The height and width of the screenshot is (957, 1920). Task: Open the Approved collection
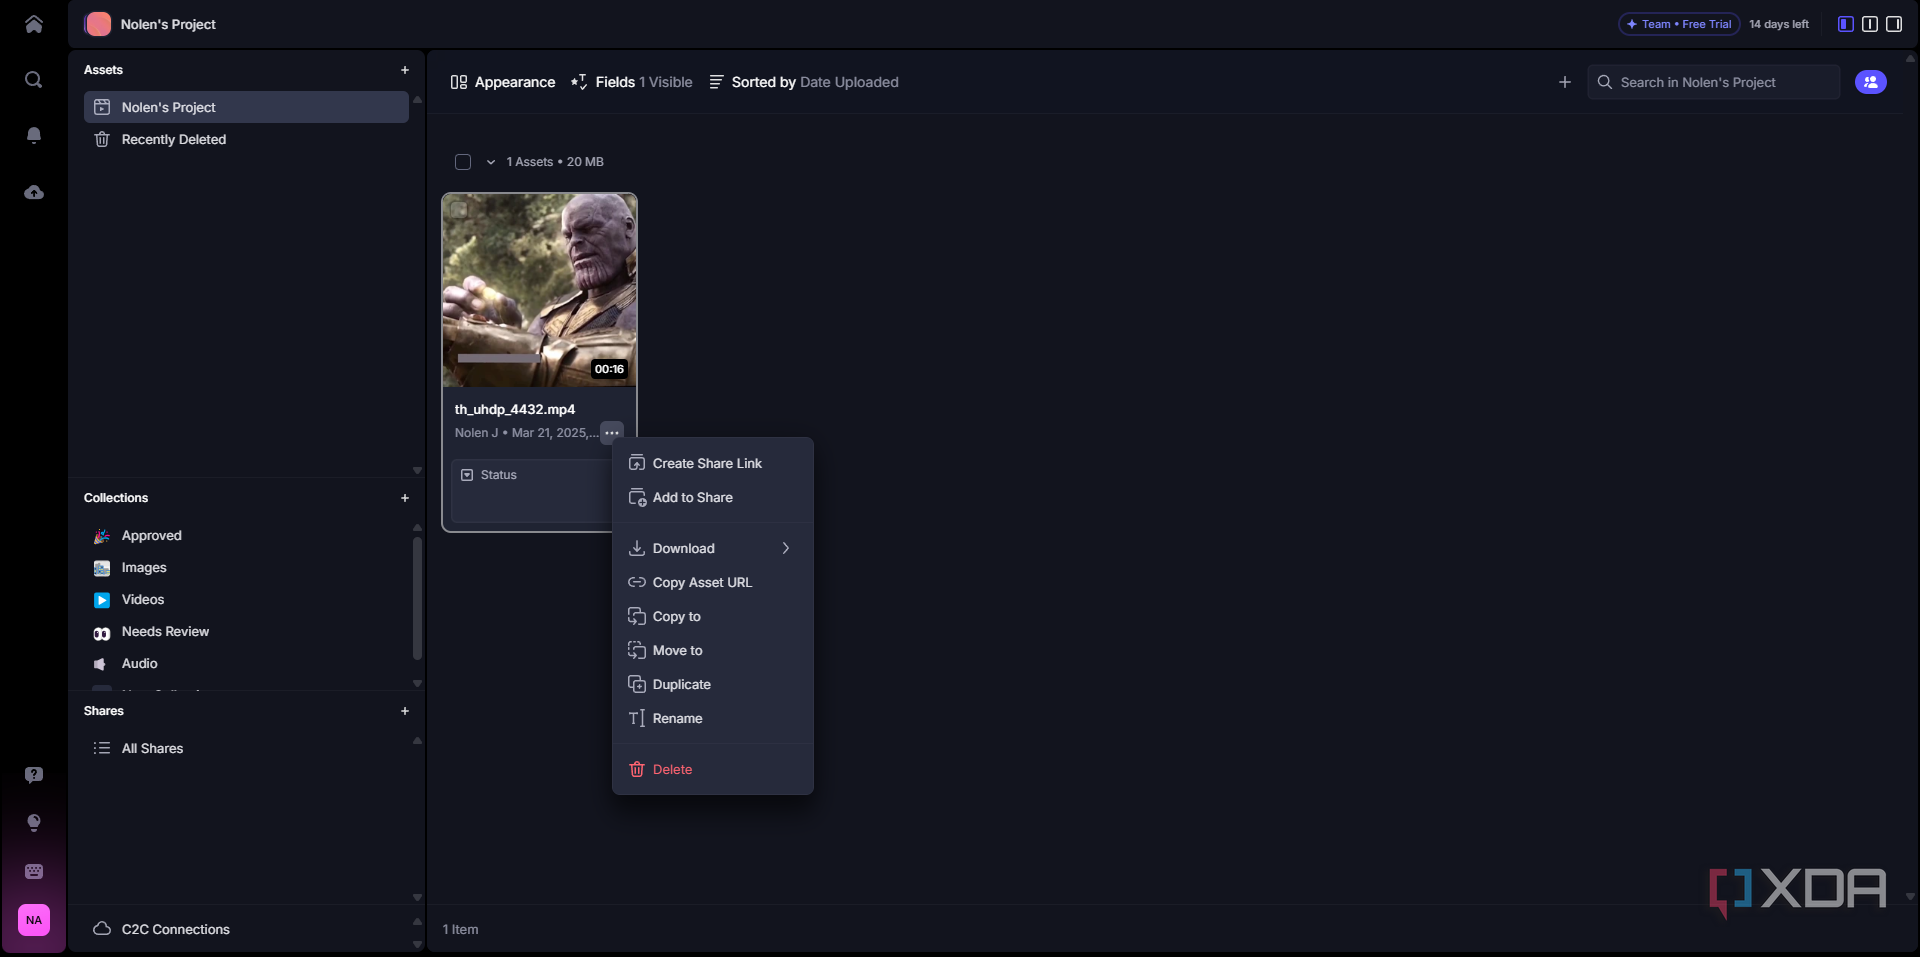point(246,536)
